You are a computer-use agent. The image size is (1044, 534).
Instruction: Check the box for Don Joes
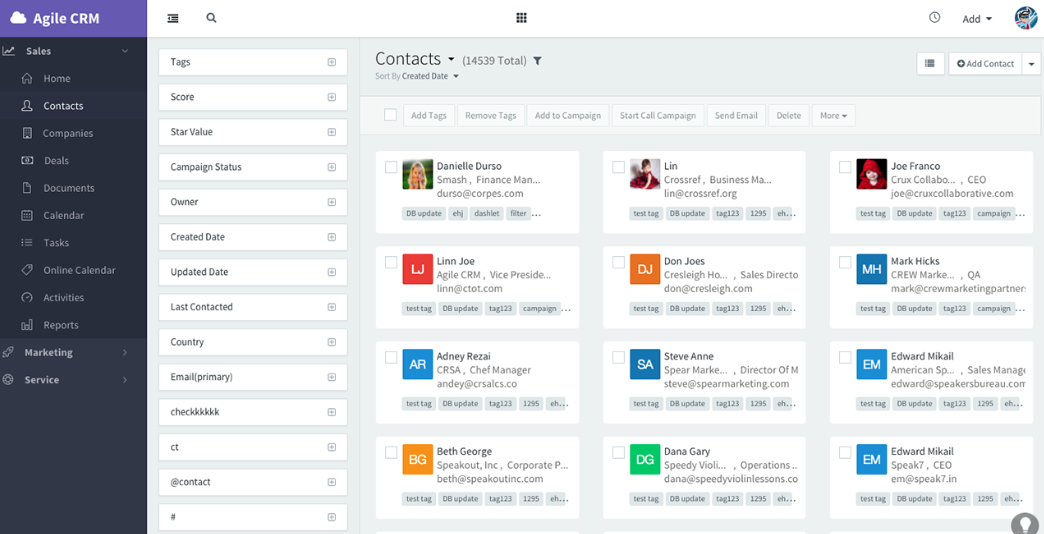coord(619,262)
